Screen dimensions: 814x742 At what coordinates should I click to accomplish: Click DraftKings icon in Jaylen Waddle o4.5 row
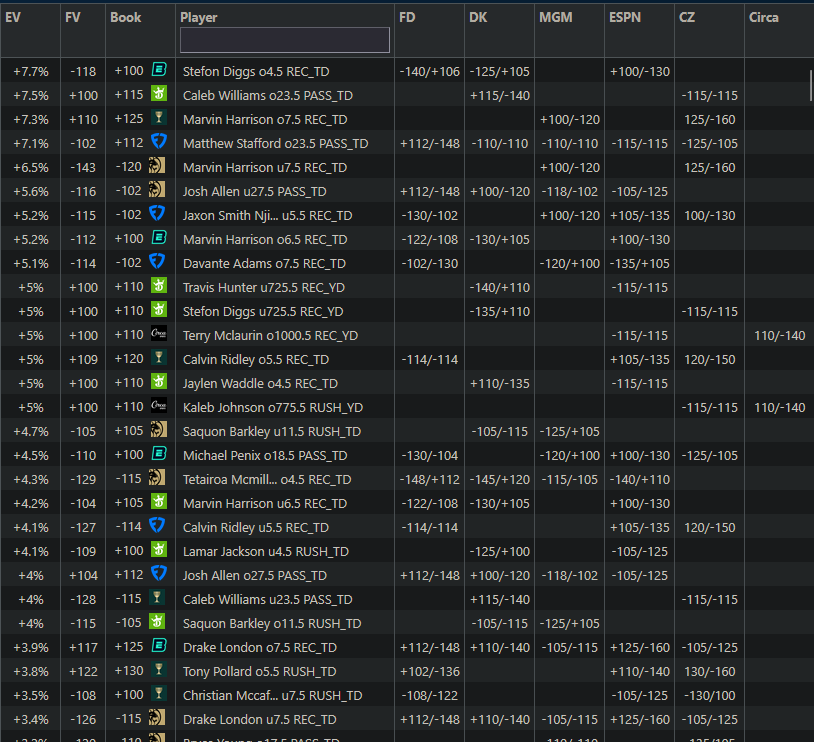(x=159, y=382)
